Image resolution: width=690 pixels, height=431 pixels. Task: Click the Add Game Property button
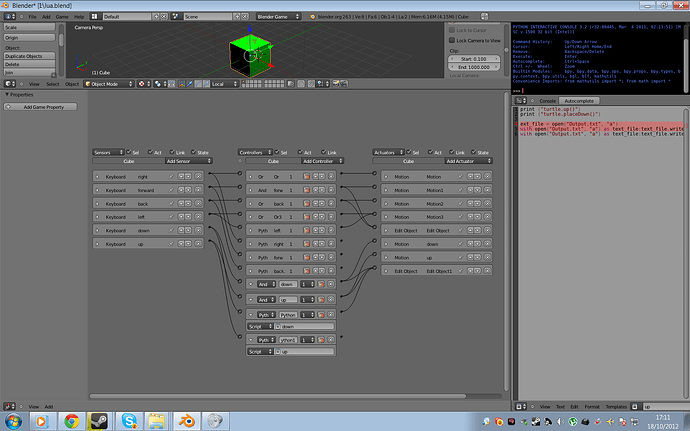[x=40, y=107]
